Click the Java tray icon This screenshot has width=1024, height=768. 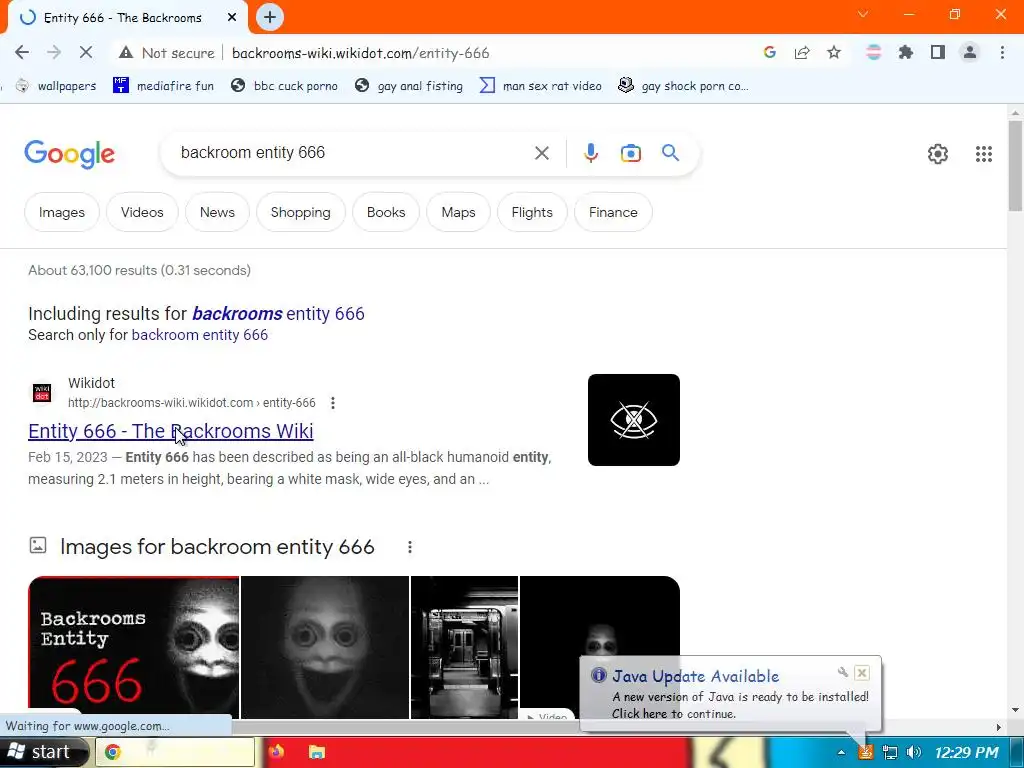click(x=865, y=752)
